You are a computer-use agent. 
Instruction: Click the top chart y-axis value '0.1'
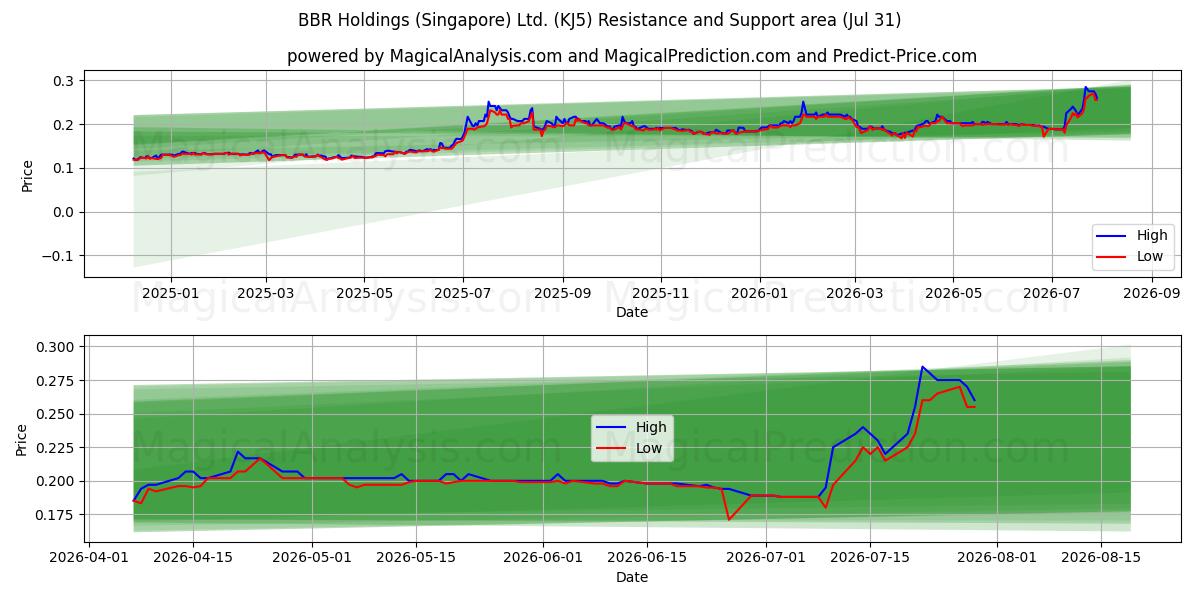[x=65, y=168]
